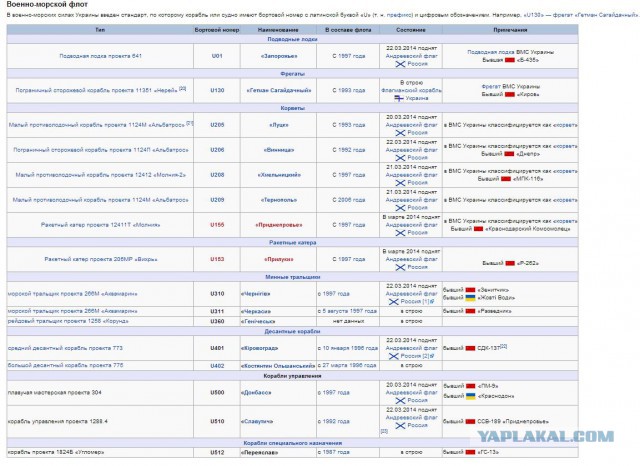
Task: Click hull number «U500» cell
Action: point(217,393)
